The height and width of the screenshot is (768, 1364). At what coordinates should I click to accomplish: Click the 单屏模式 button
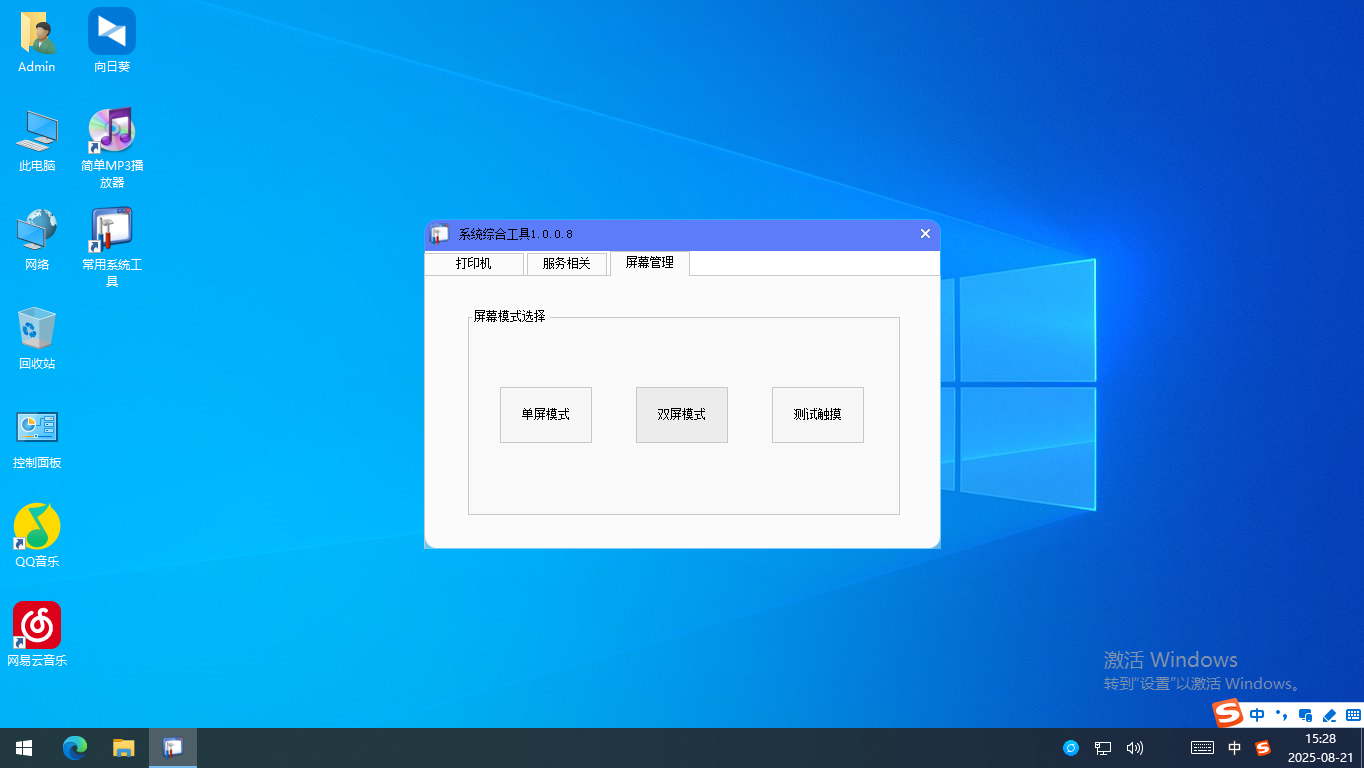tap(546, 415)
